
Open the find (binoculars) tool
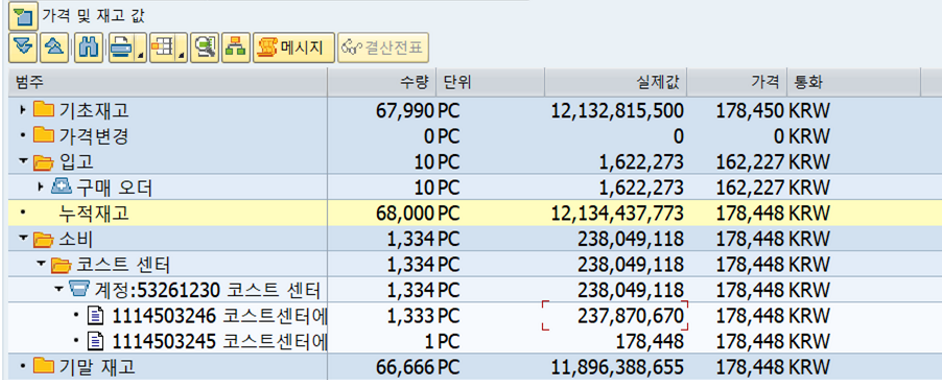[89, 48]
